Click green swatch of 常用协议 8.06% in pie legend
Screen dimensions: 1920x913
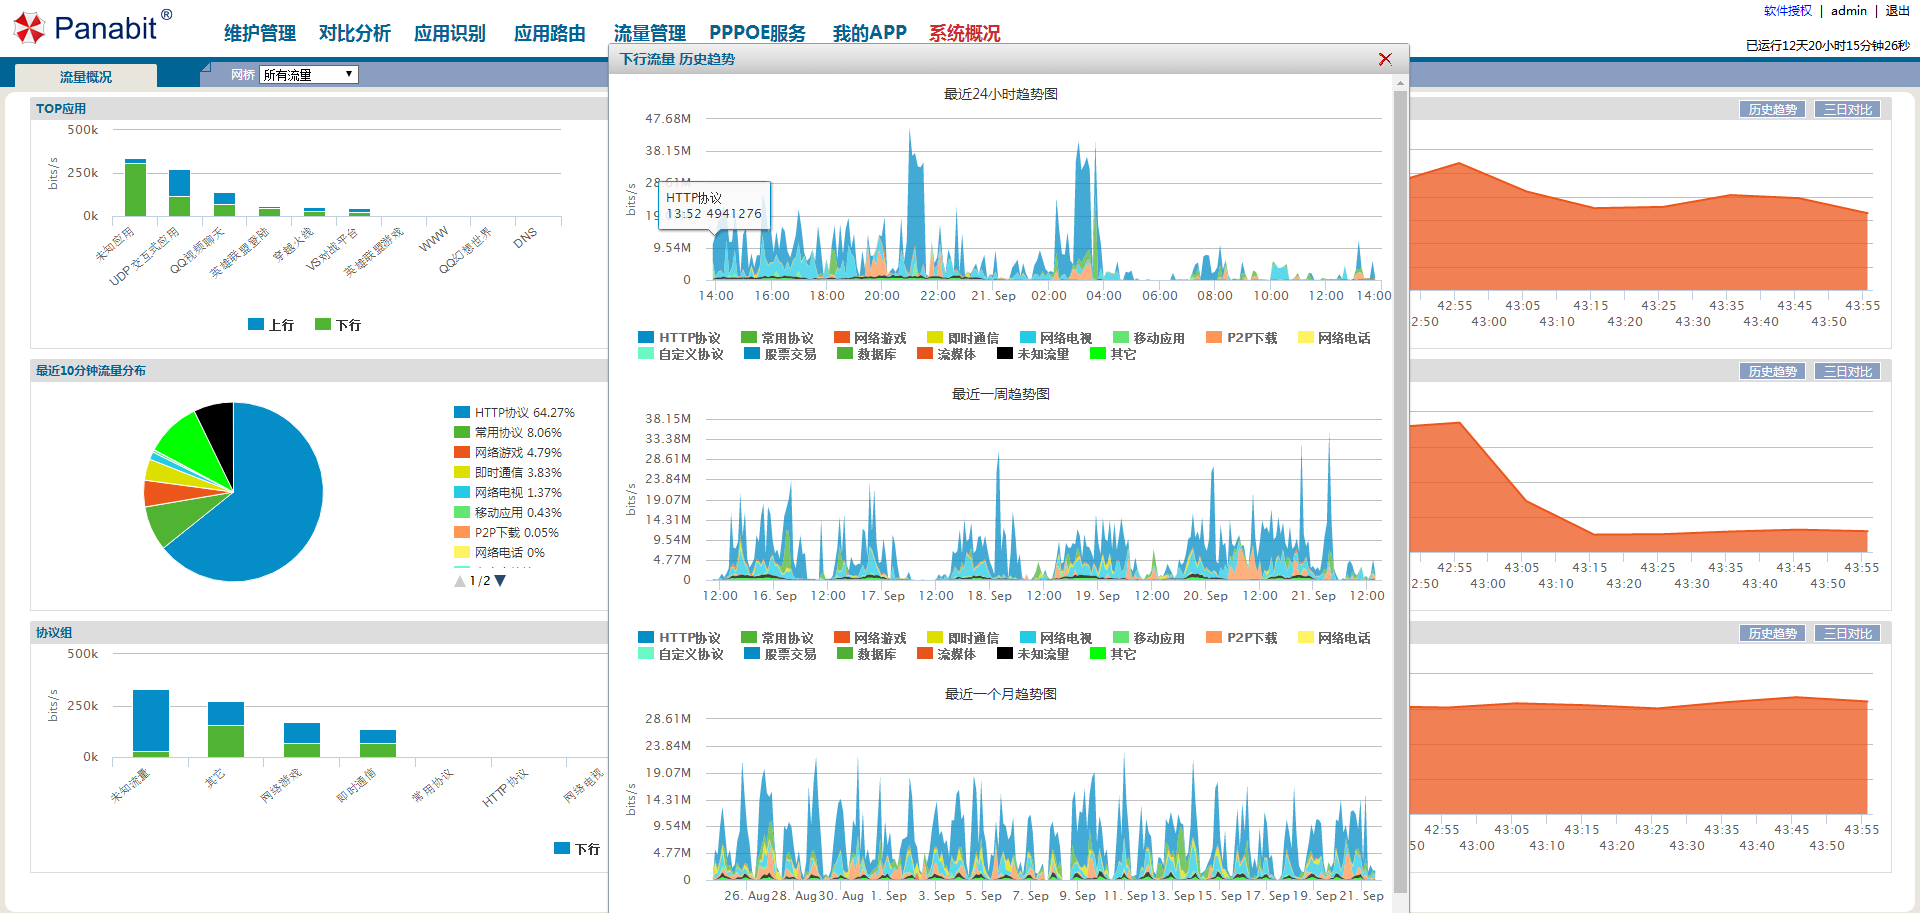[x=462, y=432]
